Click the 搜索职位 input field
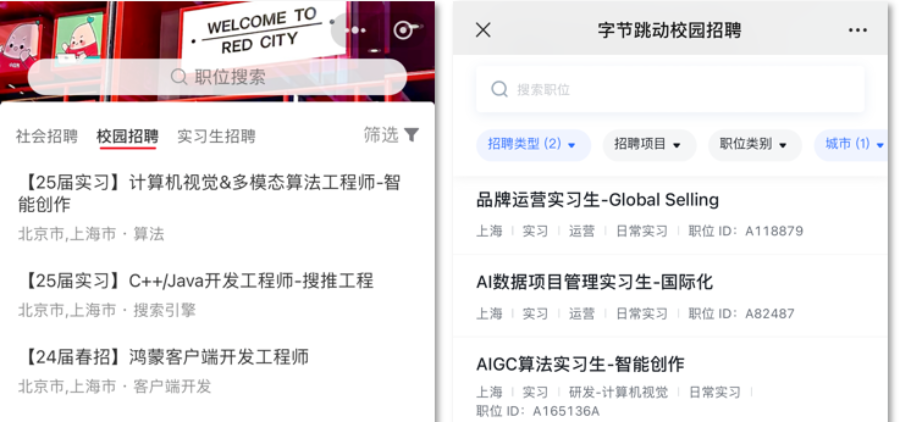 [x=670, y=89]
